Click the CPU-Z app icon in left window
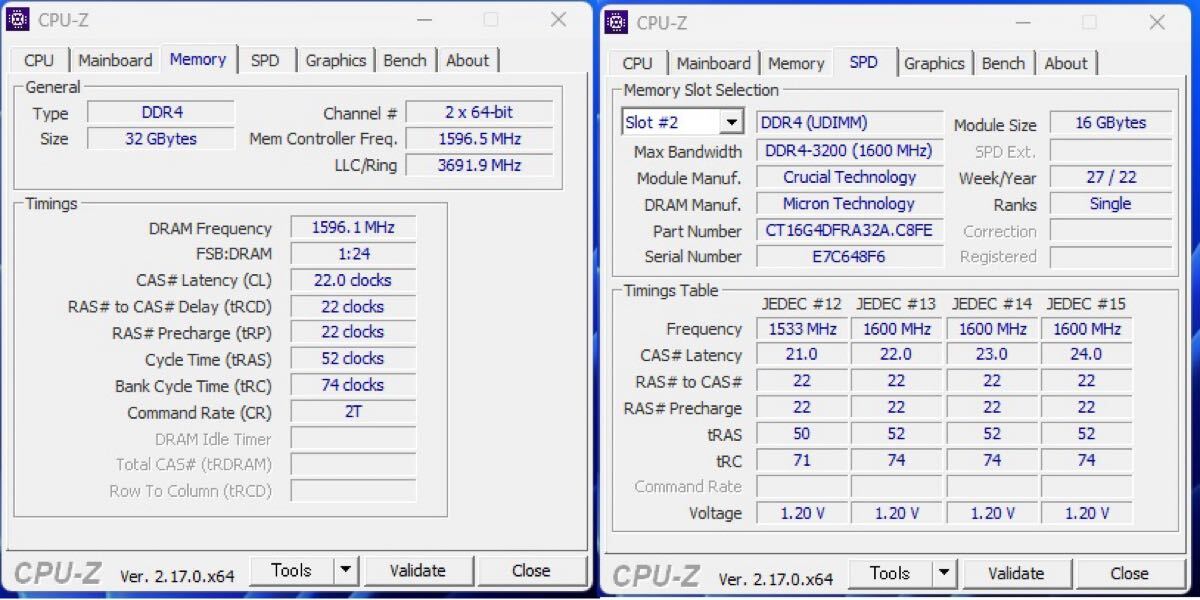 (x=18, y=19)
